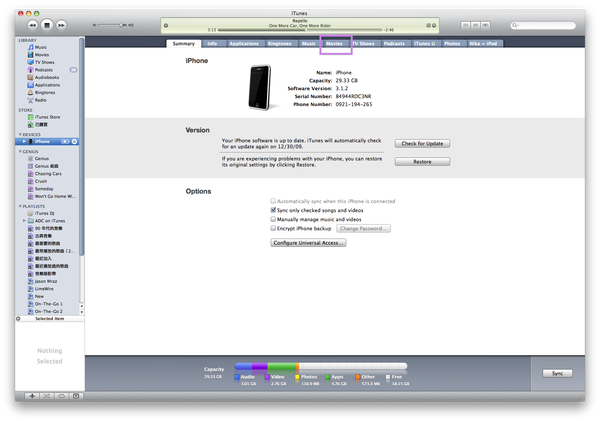The width and height of the screenshot is (600, 422).
Task: Eject the iPhone device
Action: (x=75, y=142)
